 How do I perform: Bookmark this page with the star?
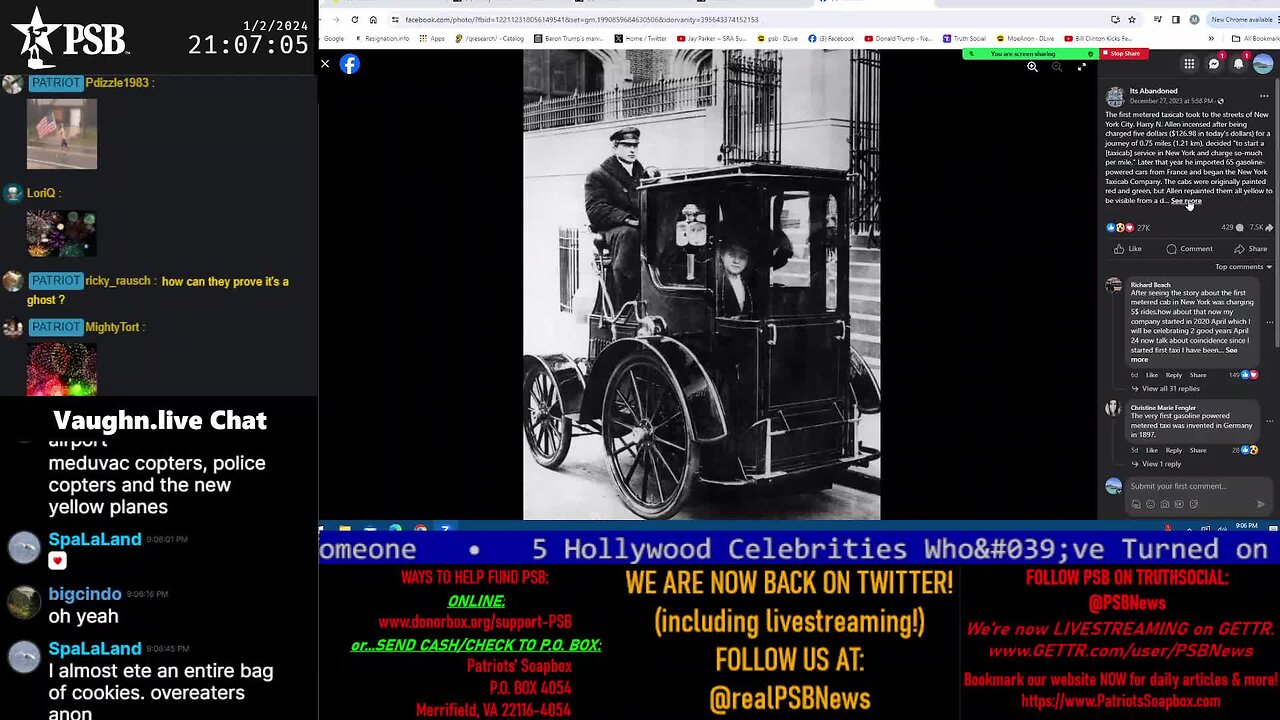click(1132, 19)
